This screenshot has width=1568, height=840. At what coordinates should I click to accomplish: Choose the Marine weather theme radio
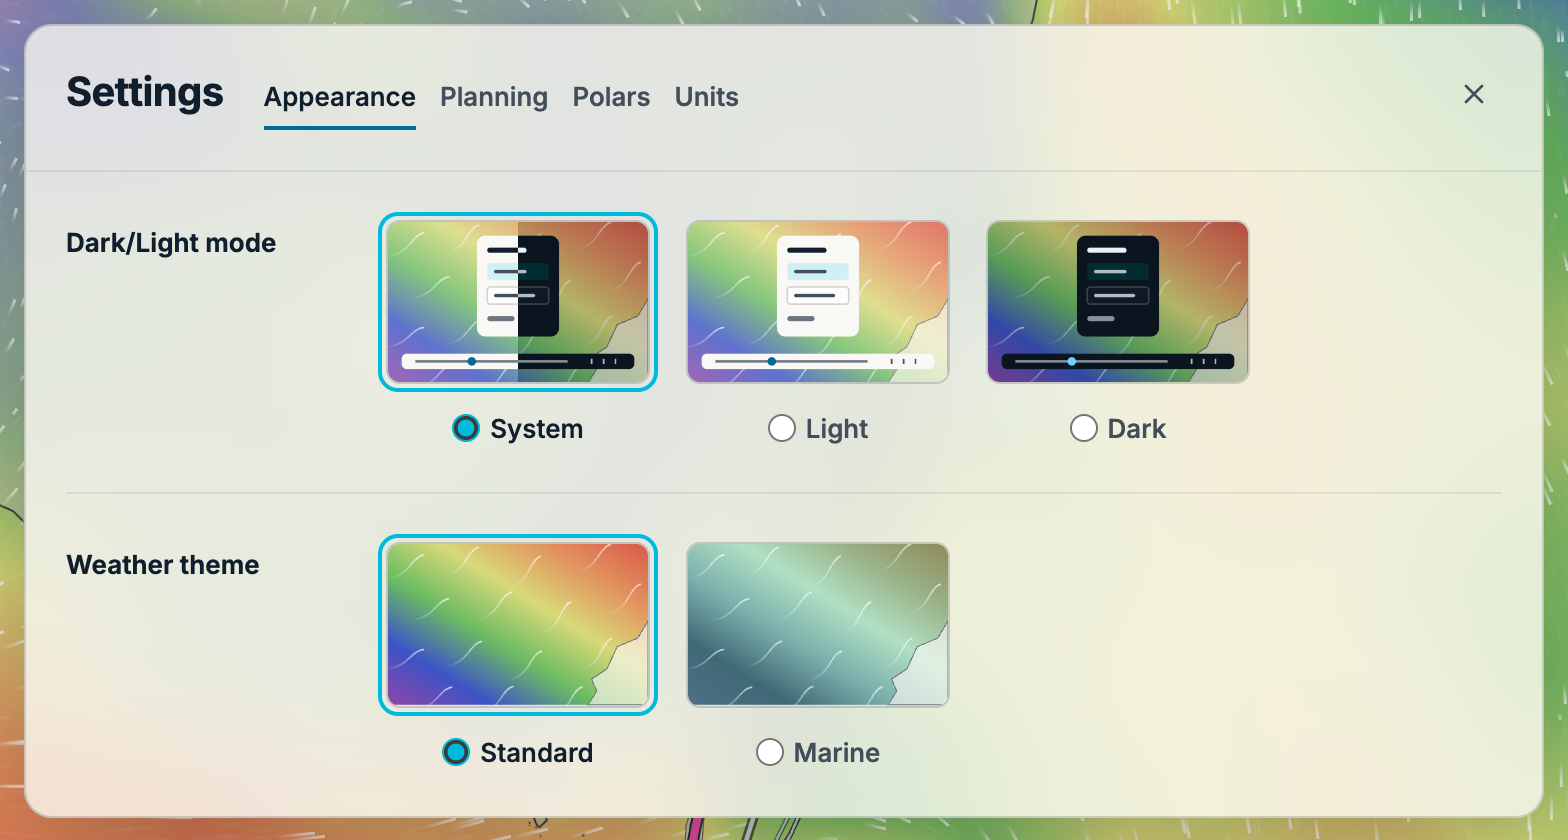(x=770, y=752)
